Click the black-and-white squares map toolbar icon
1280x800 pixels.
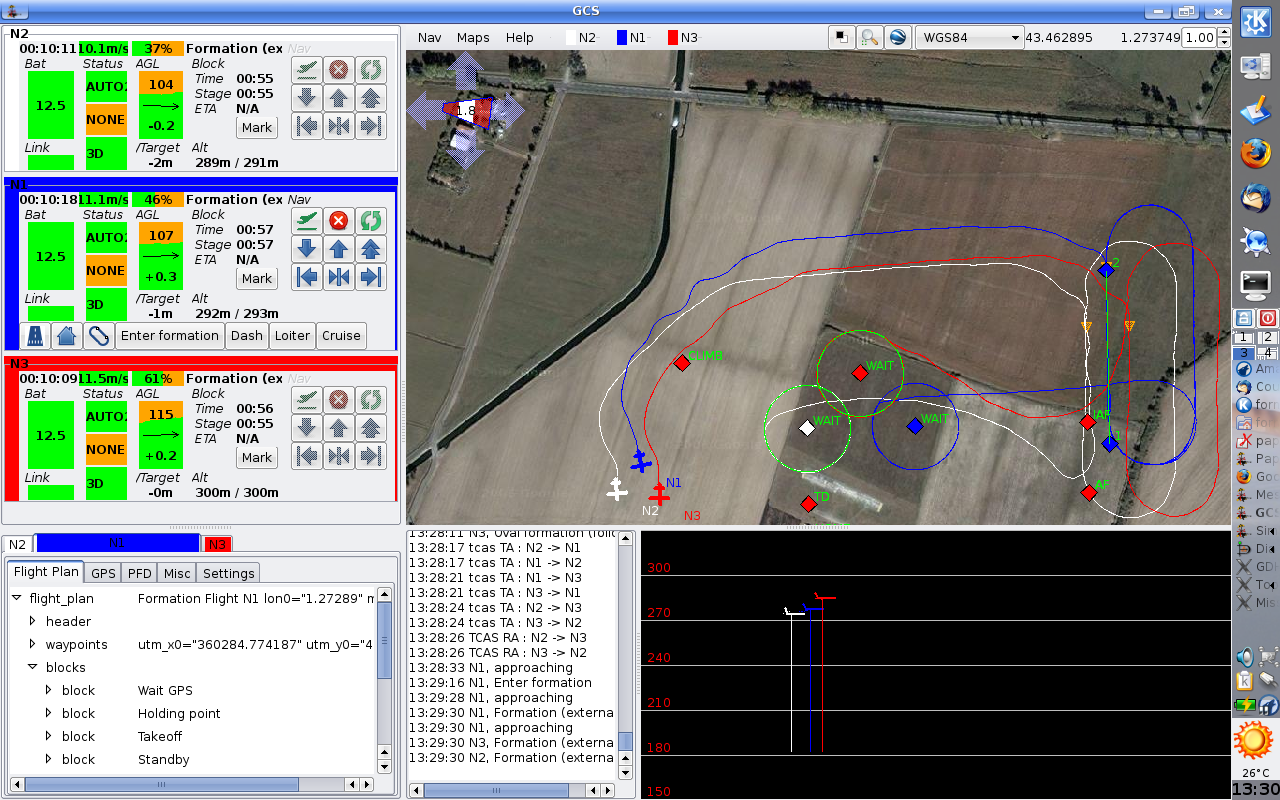(x=843, y=37)
